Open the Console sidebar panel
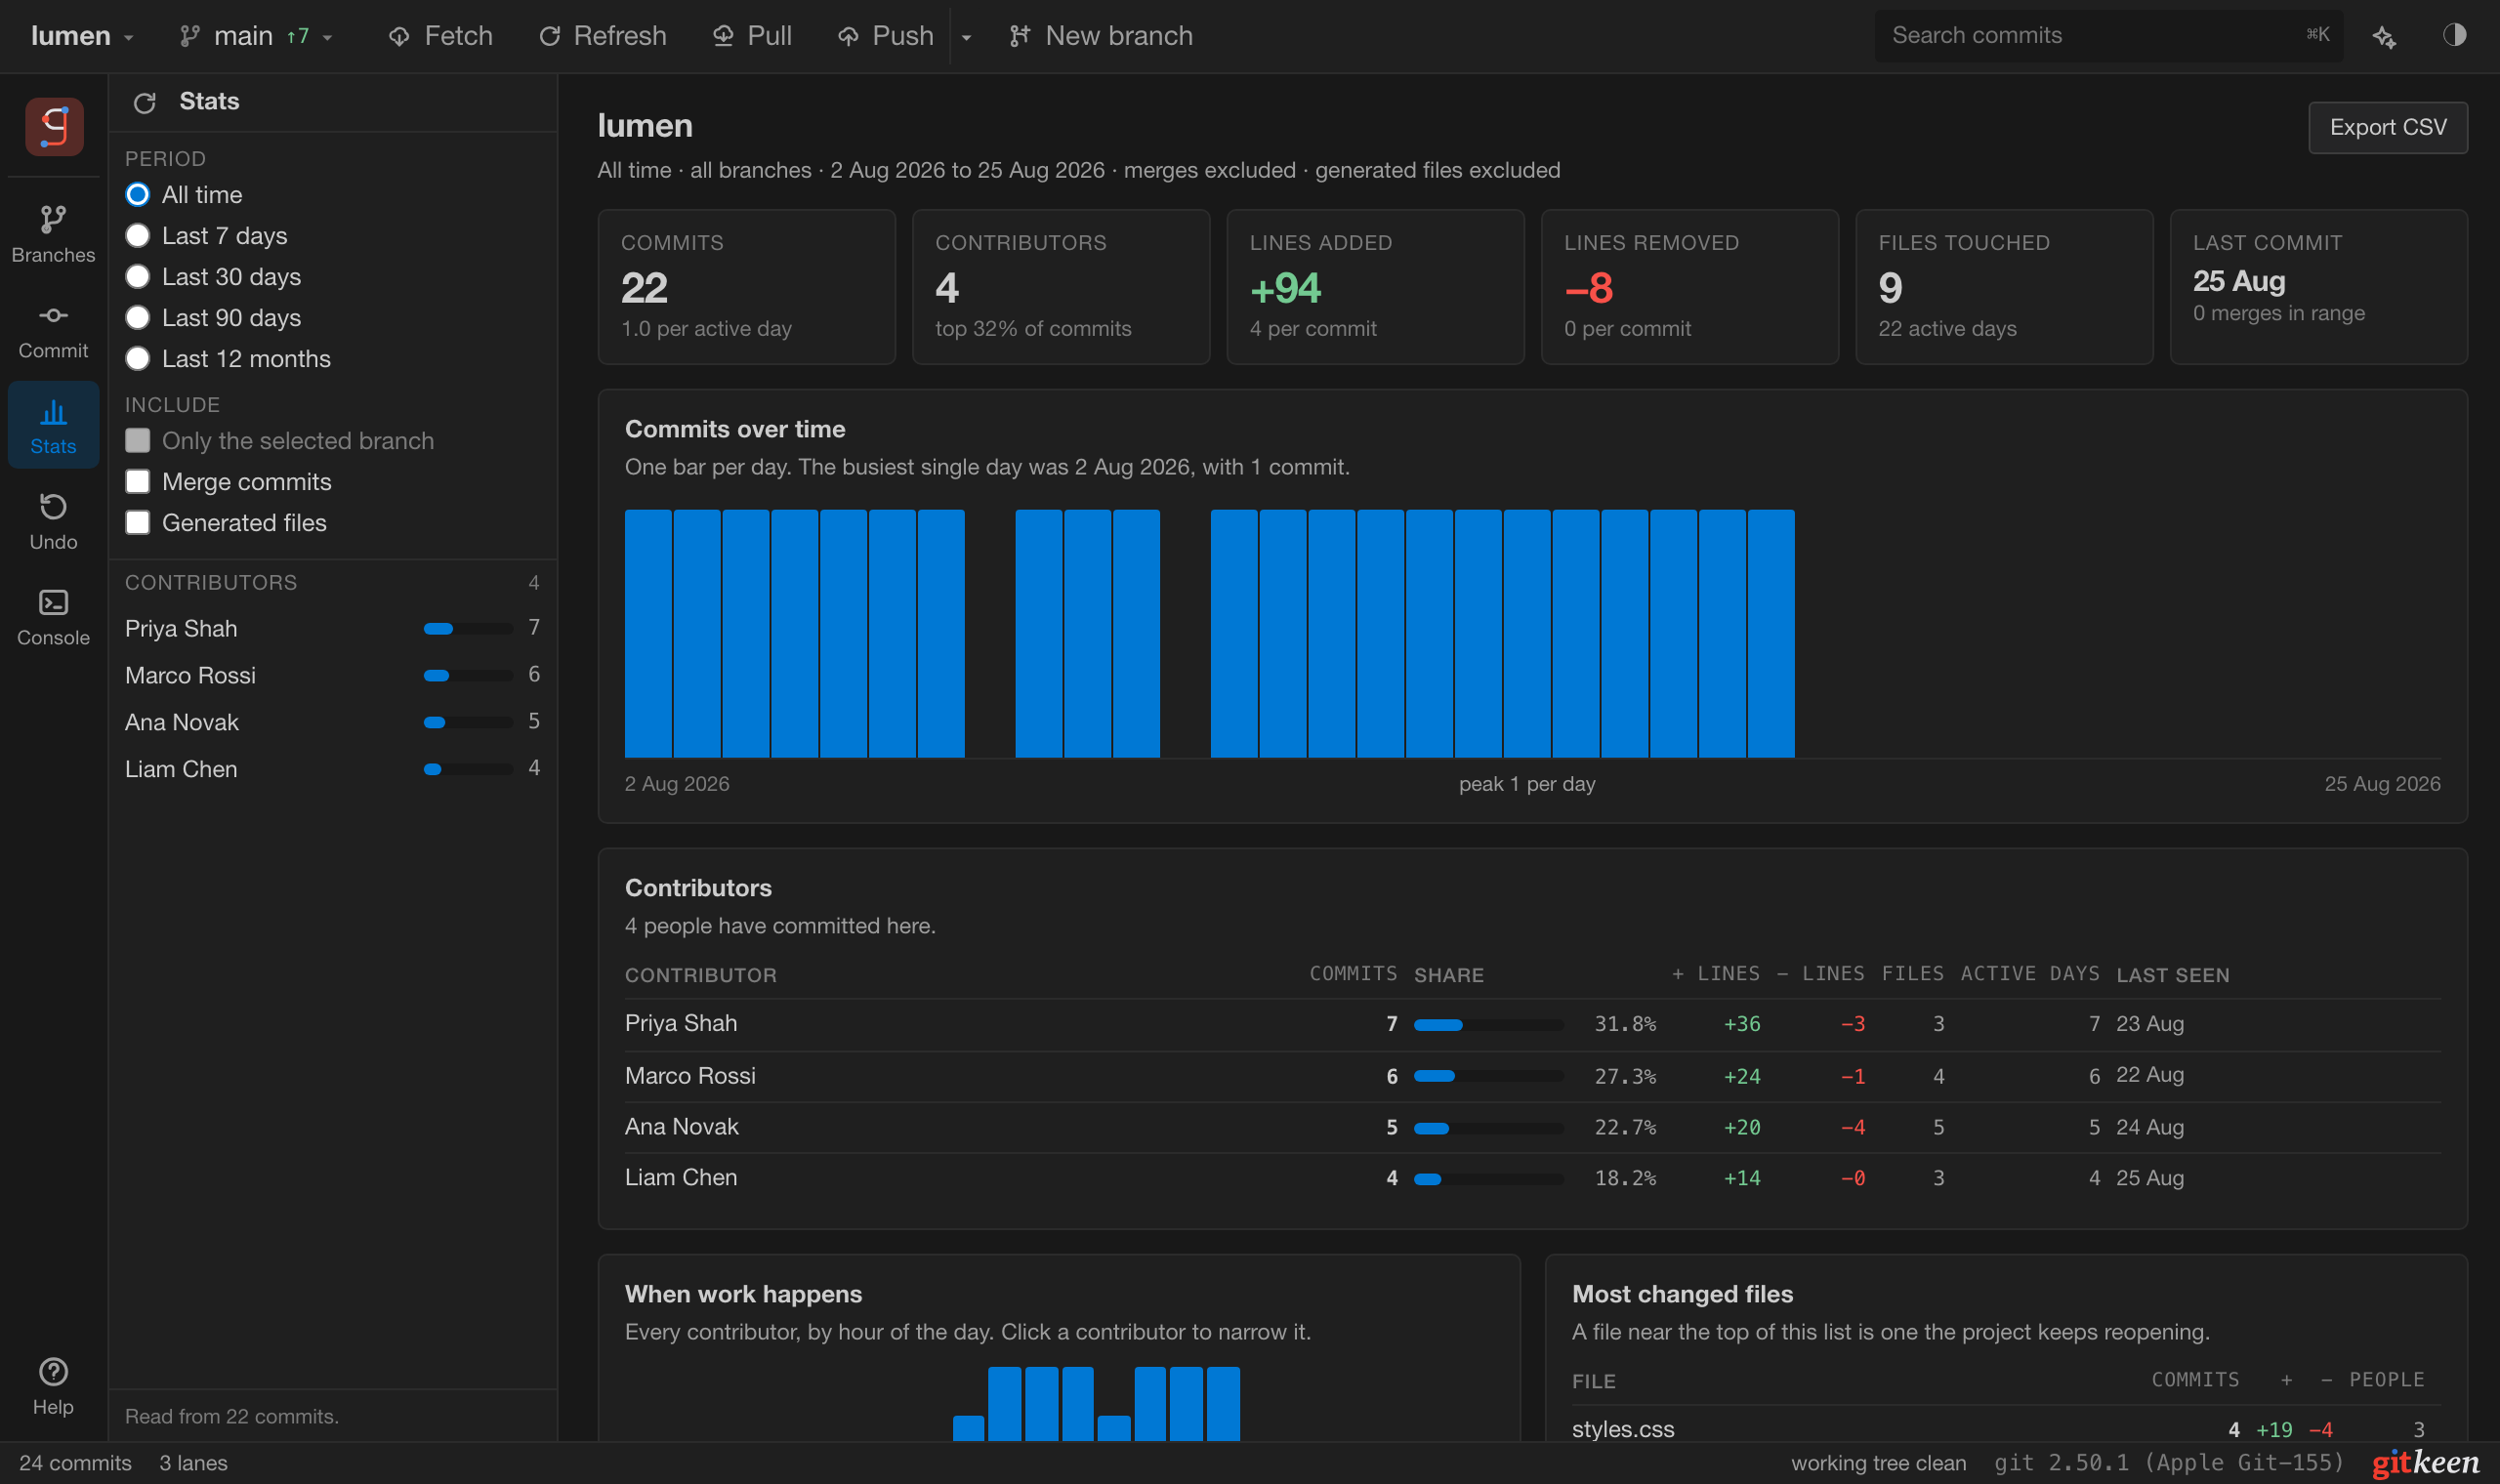 tap(53, 618)
